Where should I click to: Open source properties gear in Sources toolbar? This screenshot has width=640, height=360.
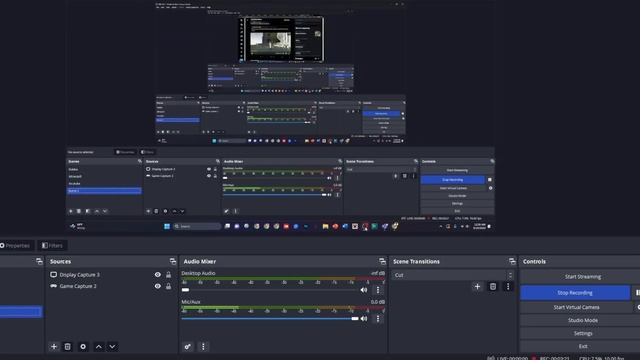(83, 347)
